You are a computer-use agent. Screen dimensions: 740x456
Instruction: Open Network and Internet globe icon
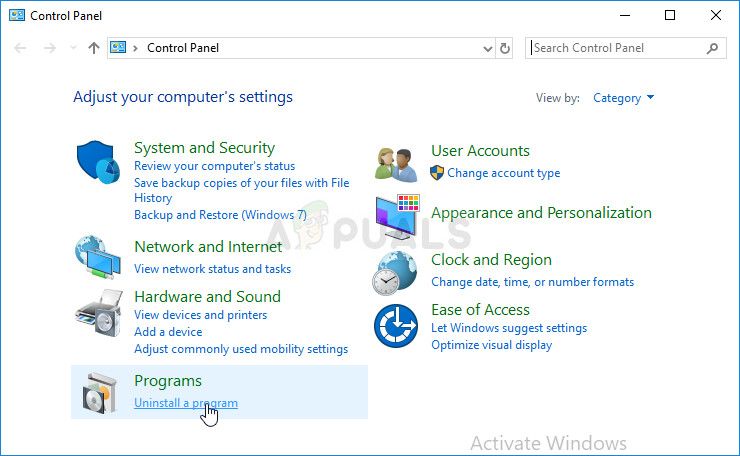(98, 257)
